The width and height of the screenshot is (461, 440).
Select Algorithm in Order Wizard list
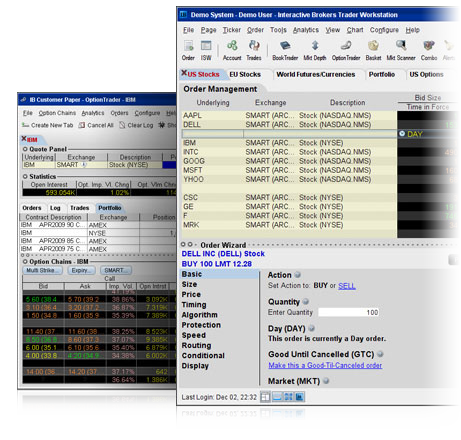pyautogui.click(x=200, y=315)
